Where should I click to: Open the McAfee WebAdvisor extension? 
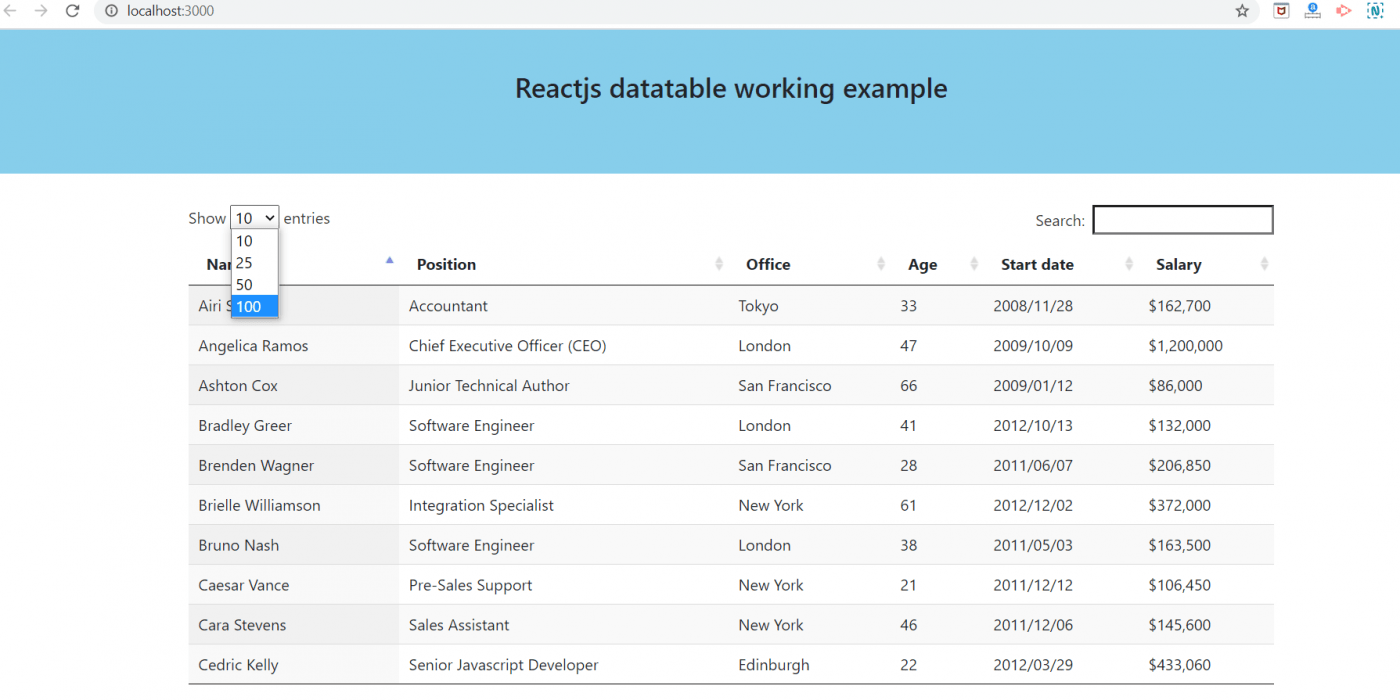(x=1281, y=11)
